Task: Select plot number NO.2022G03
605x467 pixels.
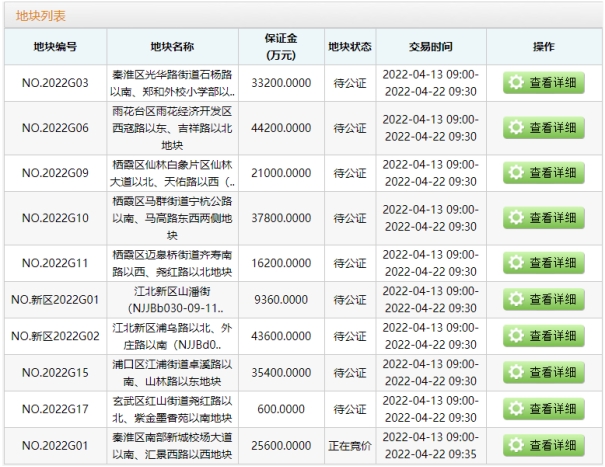Action: (55, 83)
